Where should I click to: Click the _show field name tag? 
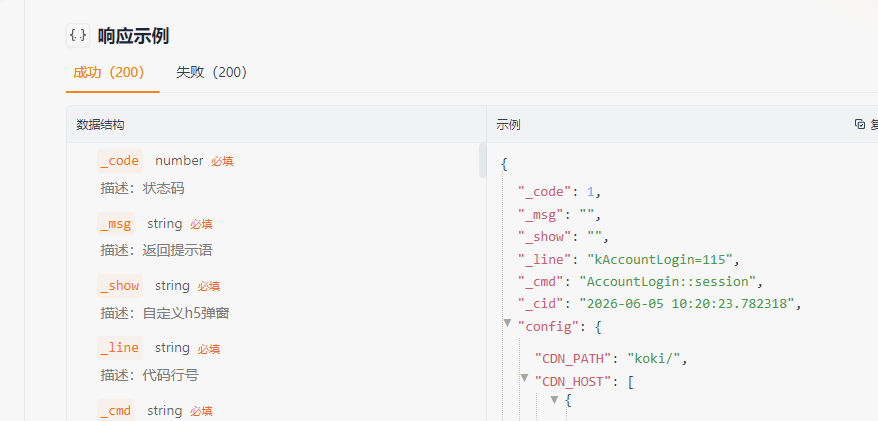click(120, 286)
